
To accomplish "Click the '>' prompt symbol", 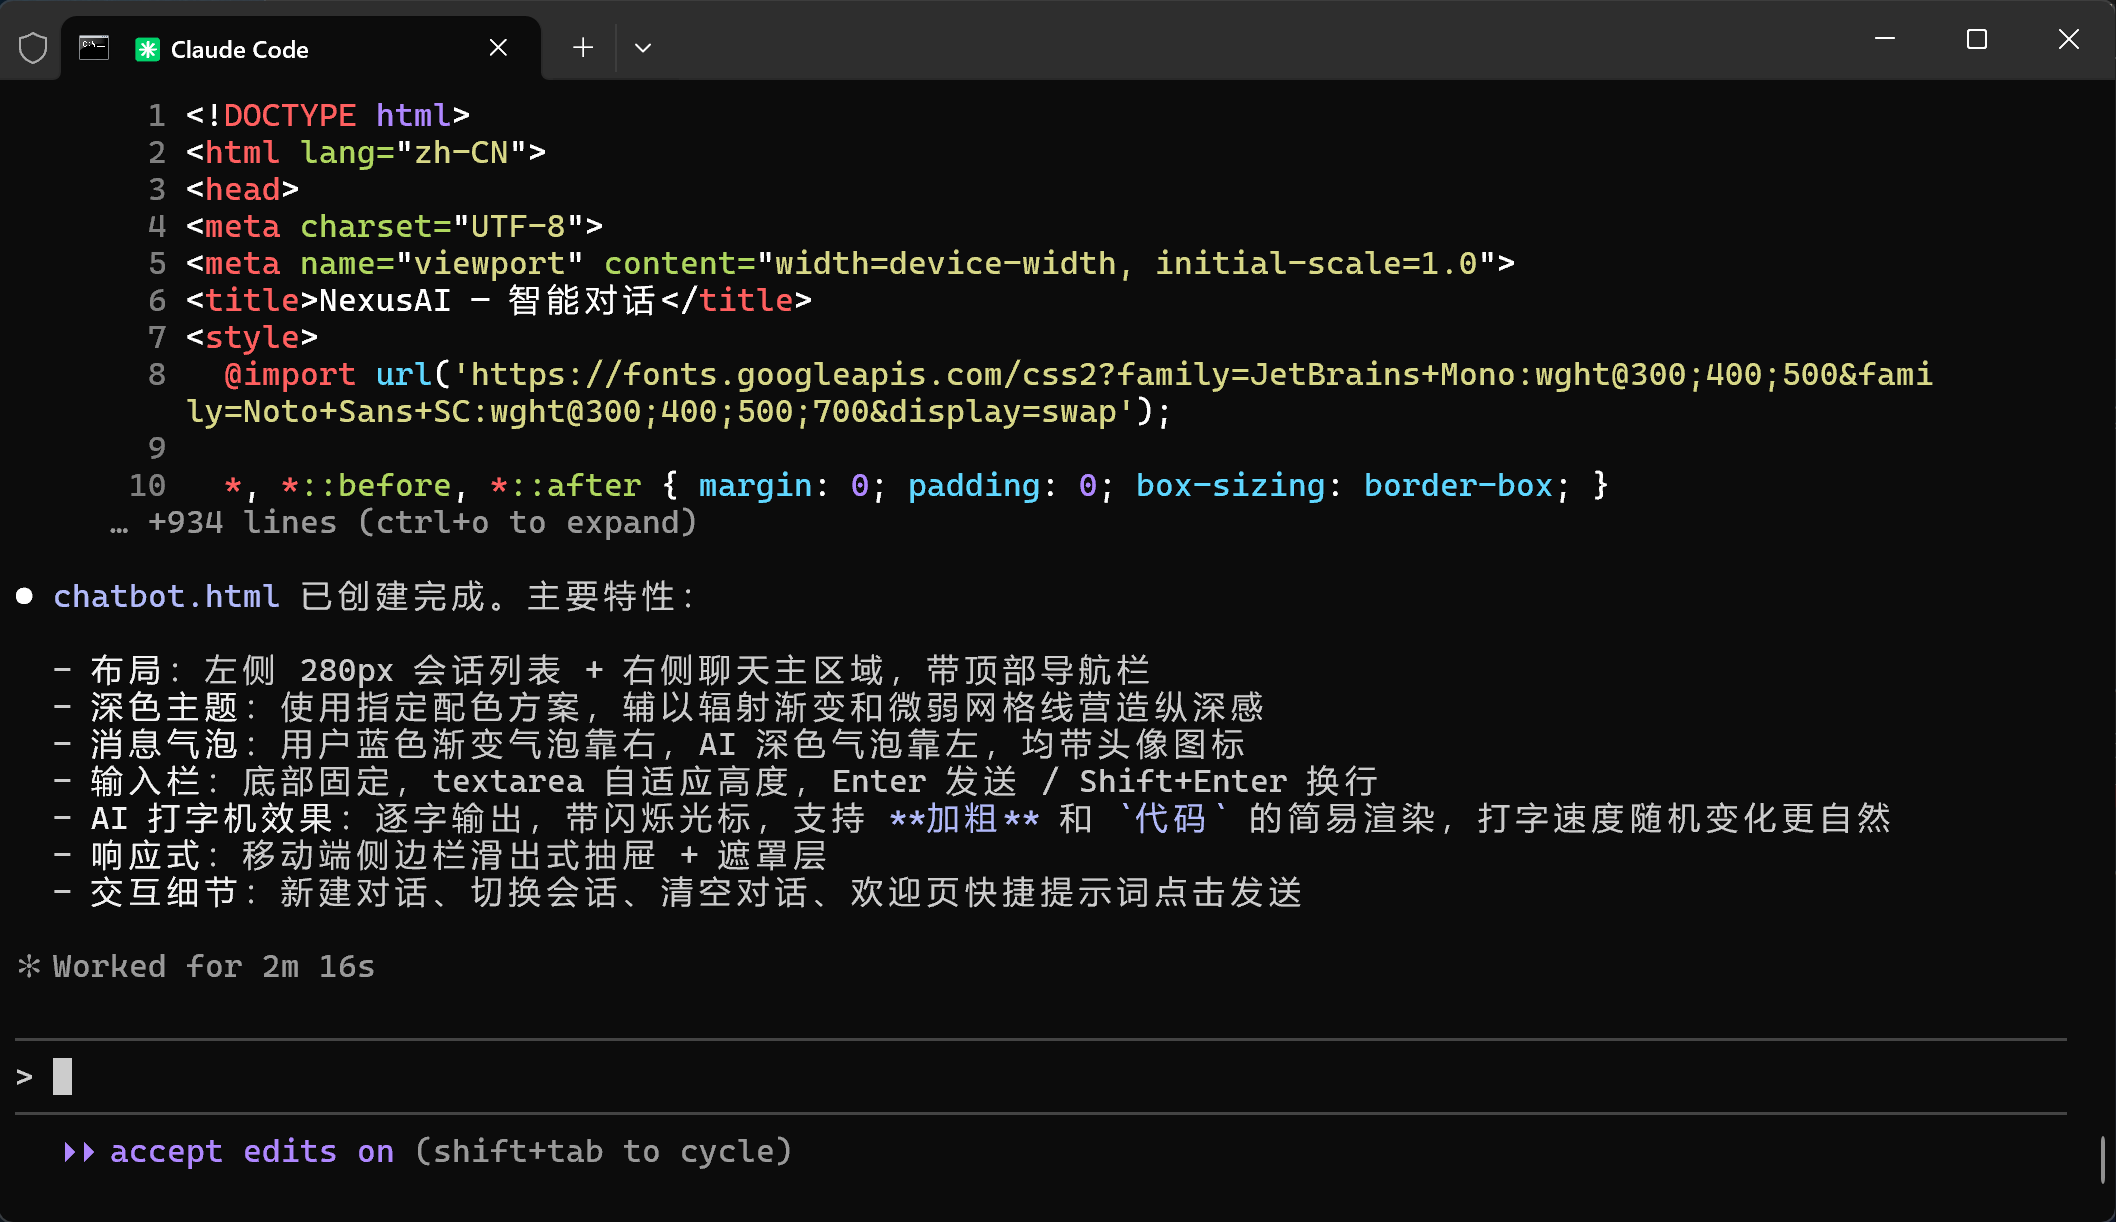I will click(25, 1077).
